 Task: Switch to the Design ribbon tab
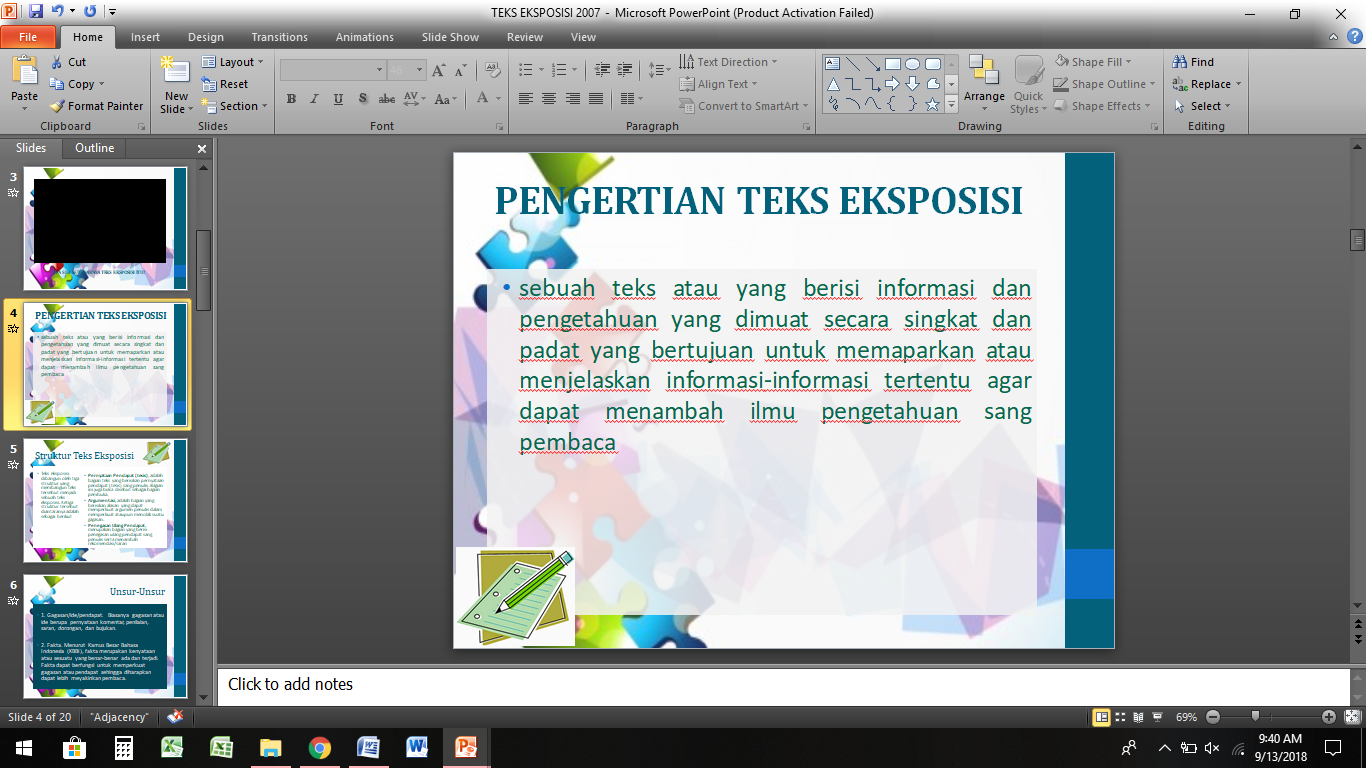[206, 37]
